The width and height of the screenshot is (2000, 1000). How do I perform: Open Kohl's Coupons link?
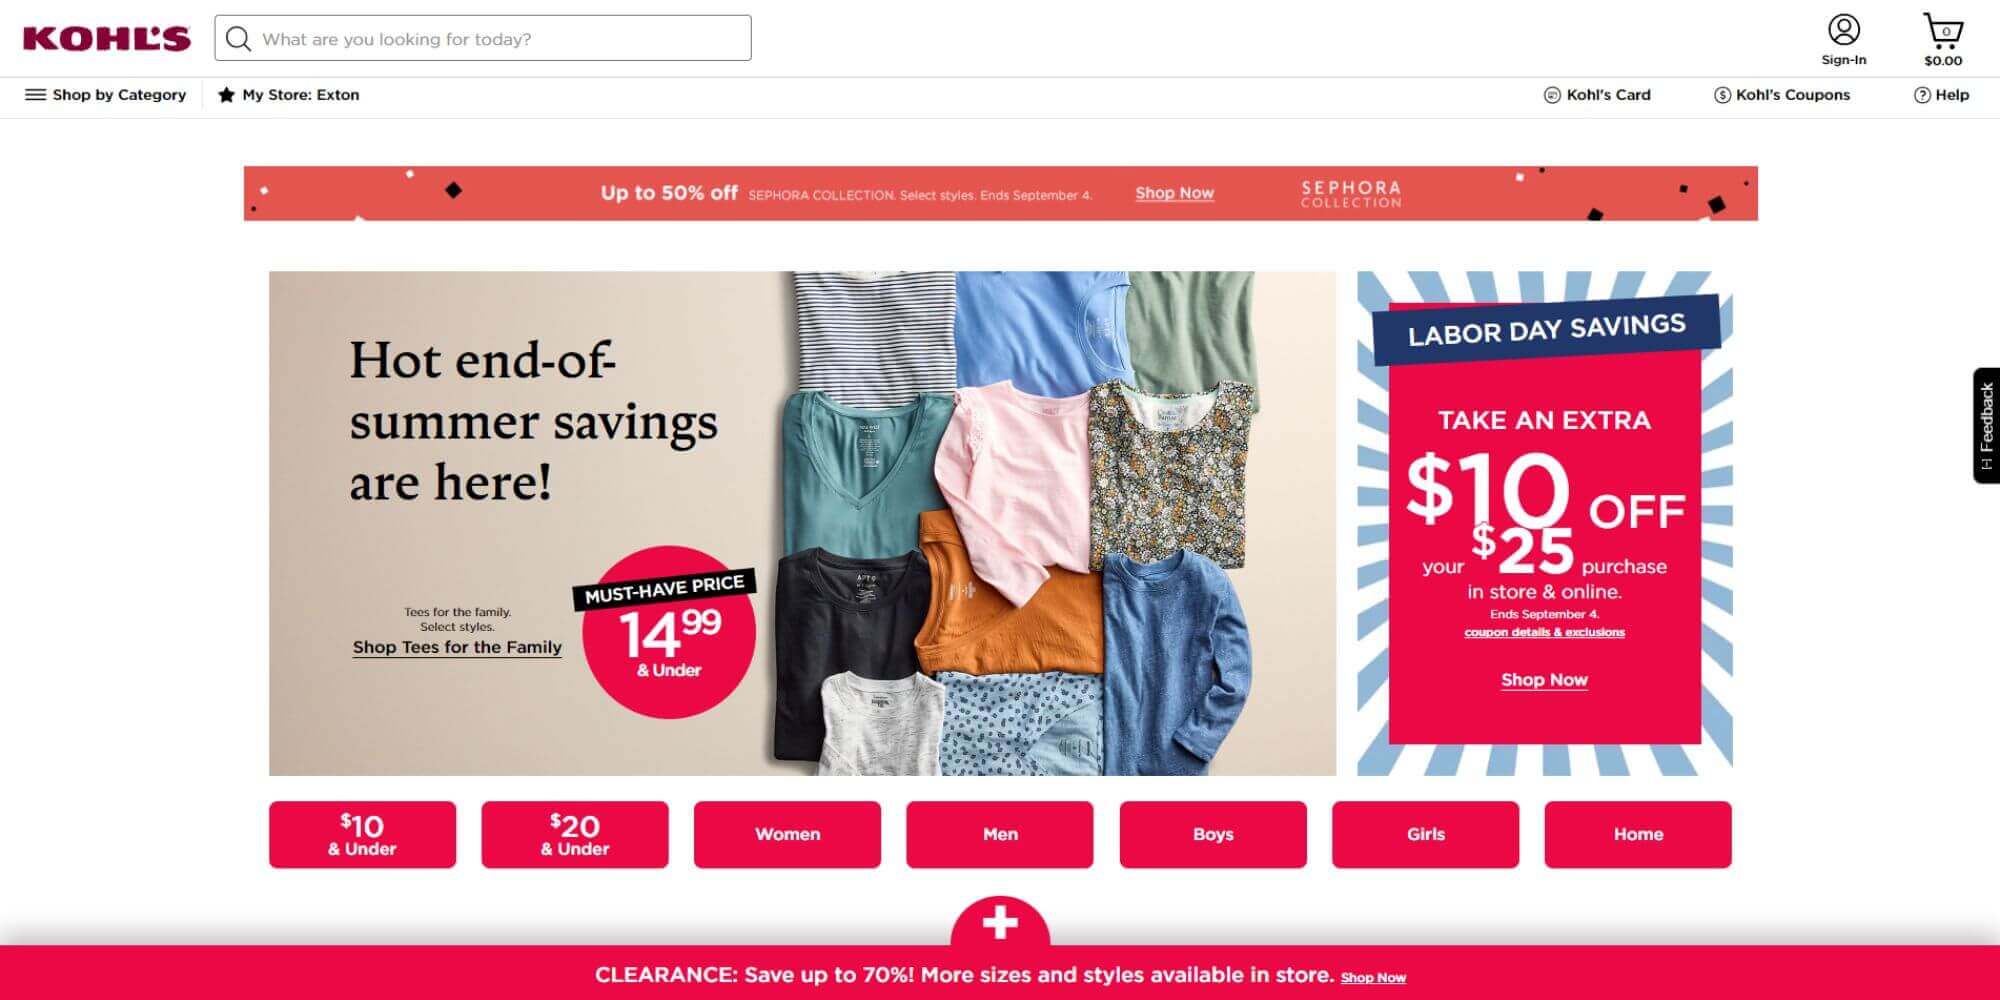(1782, 95)
